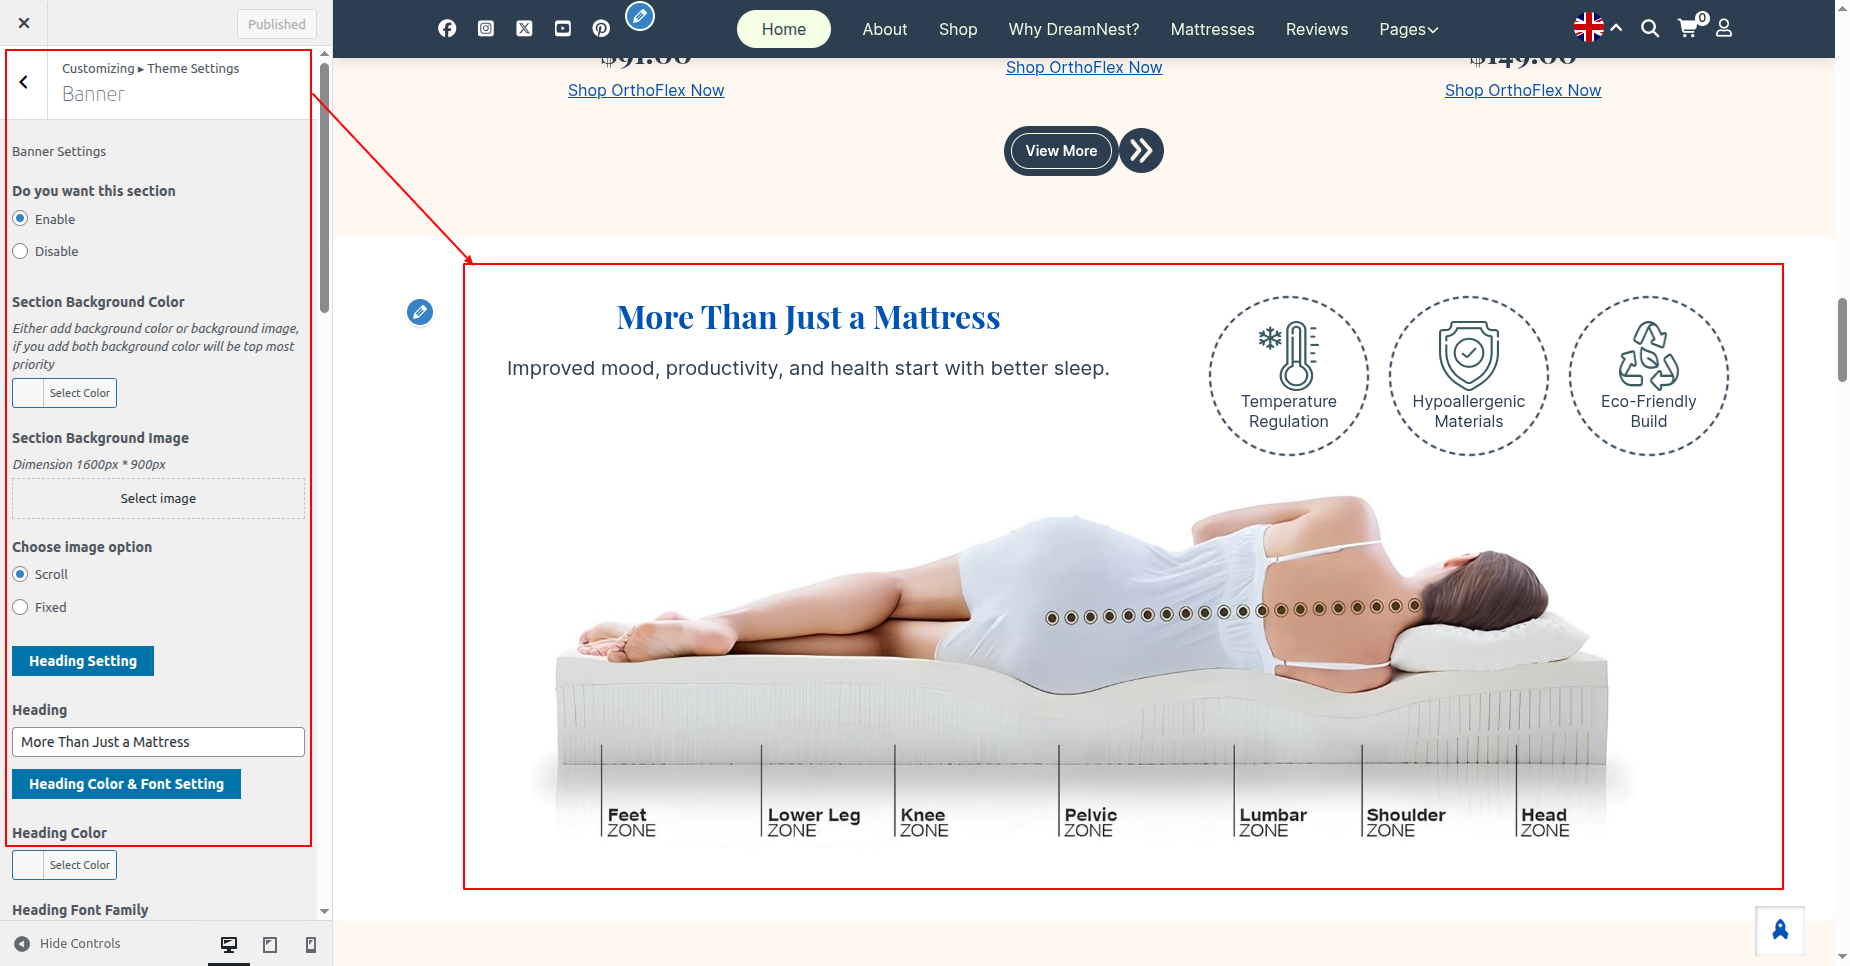Go back to Theme Settings panel
Image resolution: width=1850 pixels, height=966 pixels.
pyautogui.click(x=24, y=83)
